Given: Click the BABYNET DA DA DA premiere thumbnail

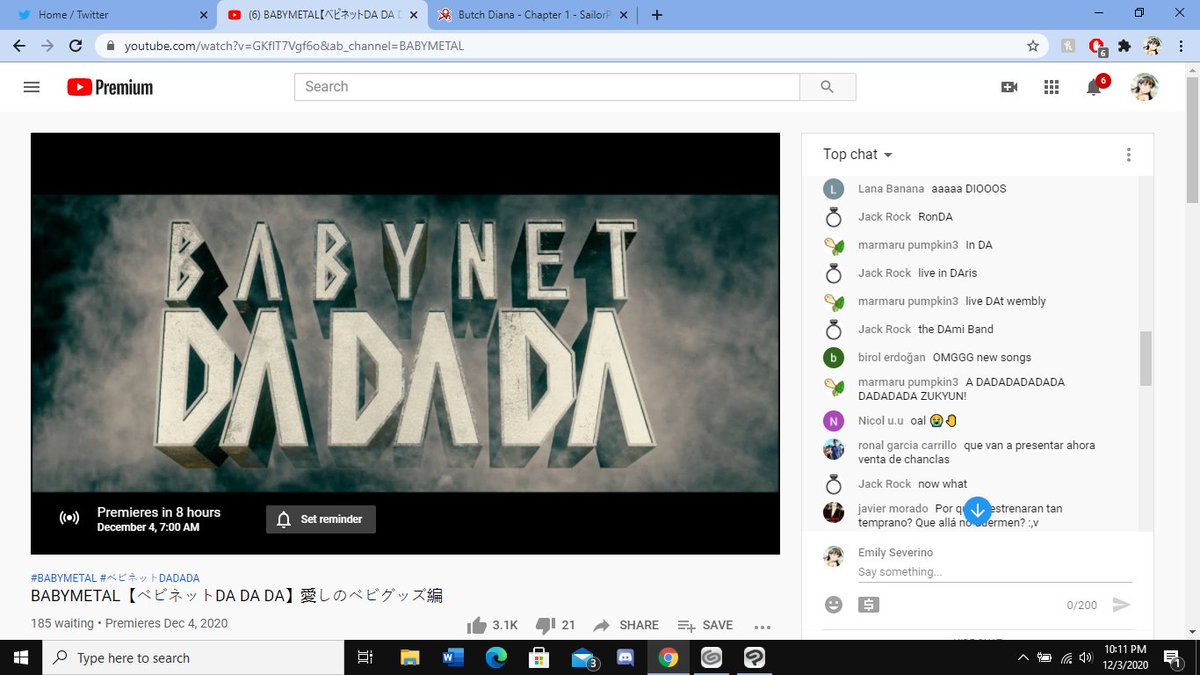Looking at the screenshot, I should (405, 343).
